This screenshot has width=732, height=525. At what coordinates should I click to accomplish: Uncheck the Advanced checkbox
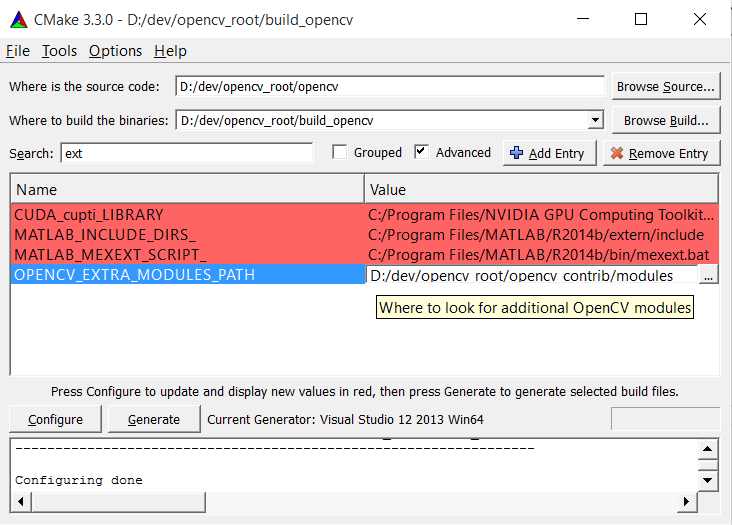[x=422, y=152]
